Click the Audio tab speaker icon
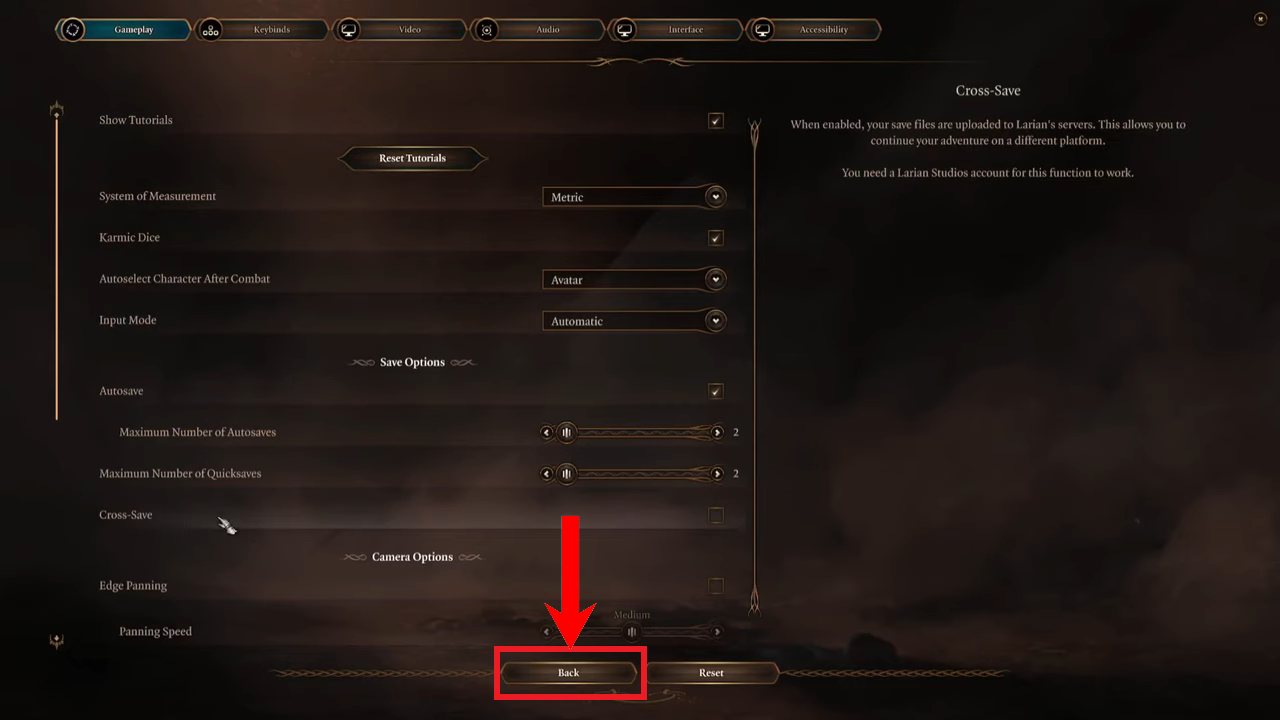This screenshot has width=1280, height=720. [x=487, y=30]
